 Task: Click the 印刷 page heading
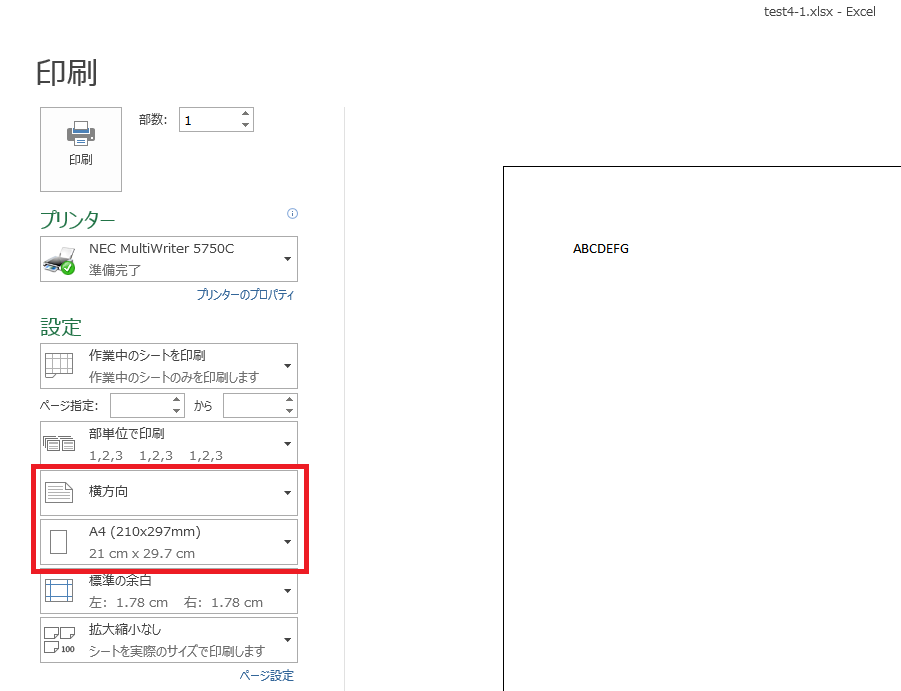coord(67,73)
